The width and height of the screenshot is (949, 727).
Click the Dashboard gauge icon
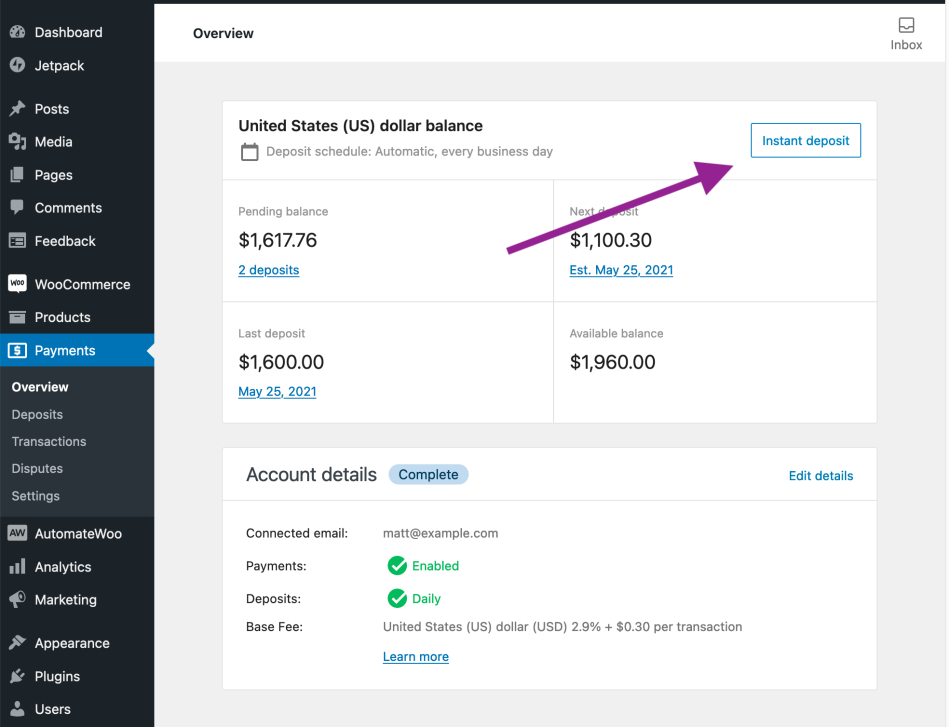point(17,32)
